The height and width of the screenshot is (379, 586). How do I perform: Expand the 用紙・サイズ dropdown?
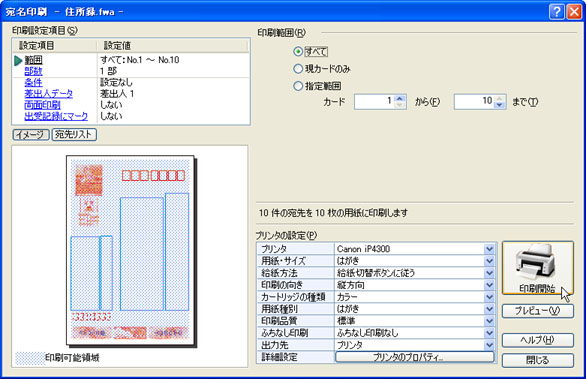[x=489, y=261]
